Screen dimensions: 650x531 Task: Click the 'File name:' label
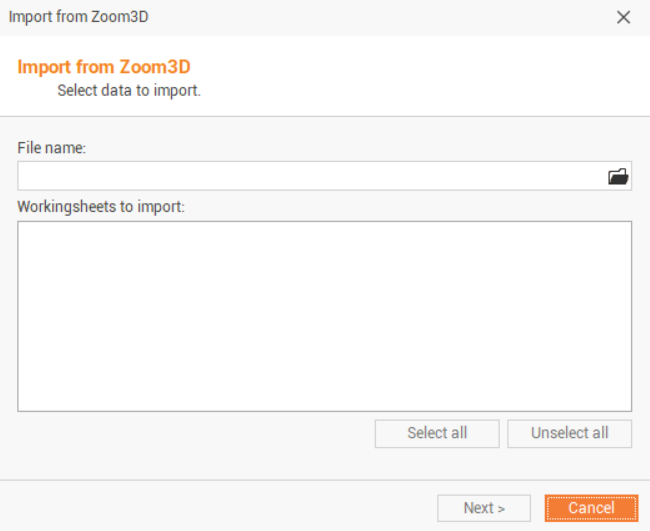[x=52, y=147]
